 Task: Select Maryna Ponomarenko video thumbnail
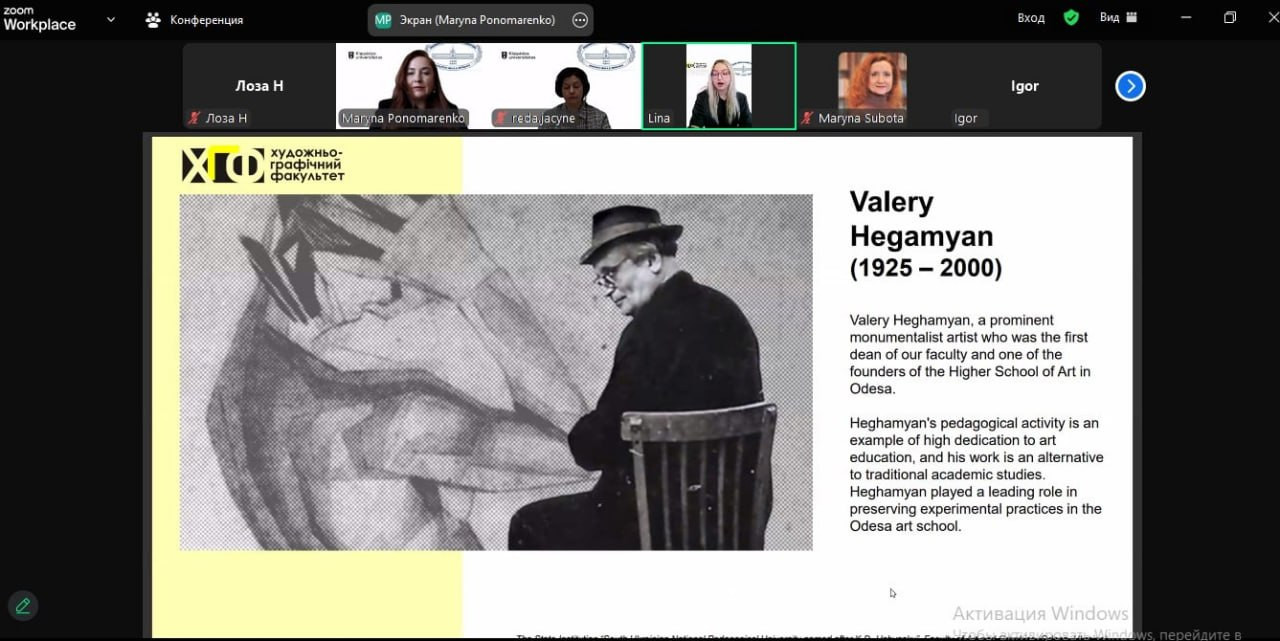(412, 86)
